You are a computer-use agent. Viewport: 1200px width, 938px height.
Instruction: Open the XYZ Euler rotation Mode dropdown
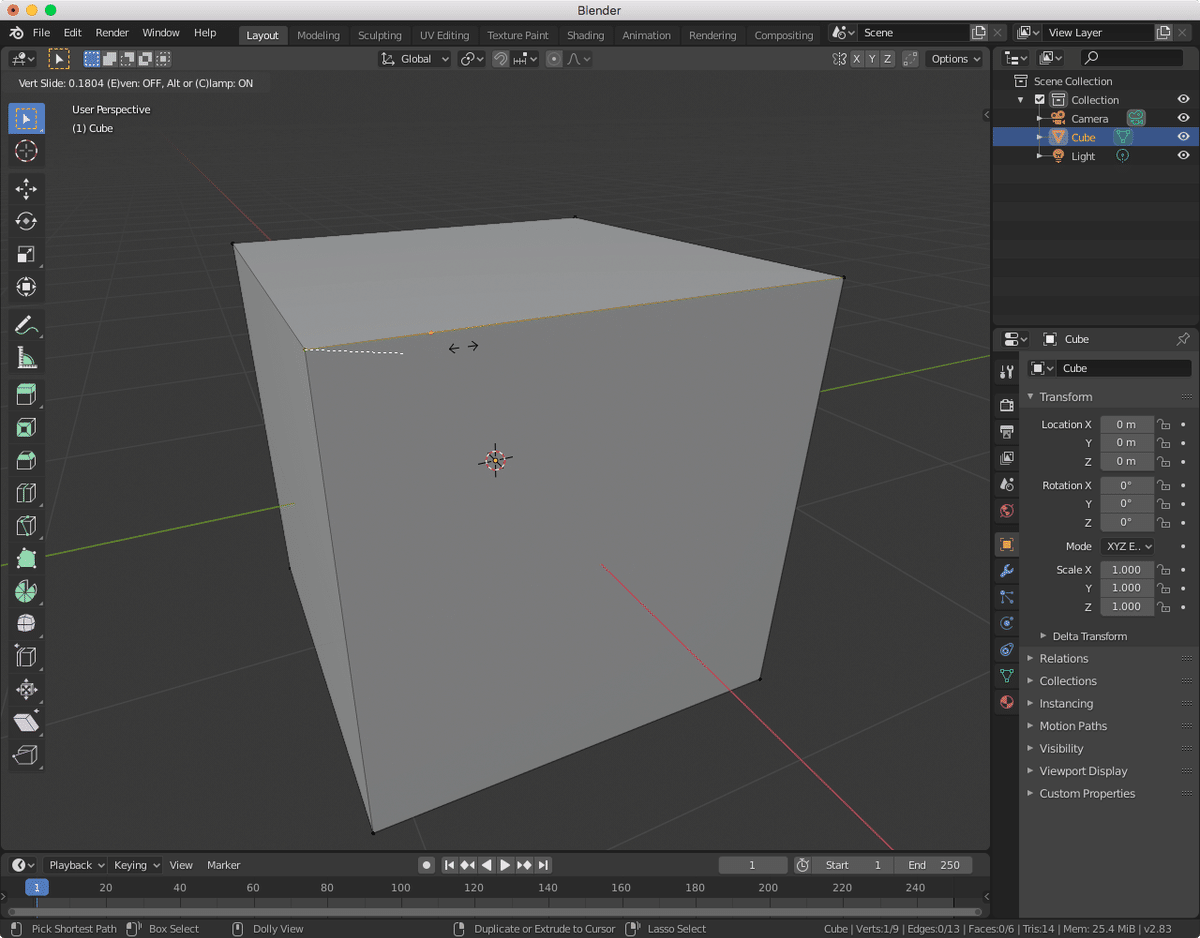click(1128, 546)
